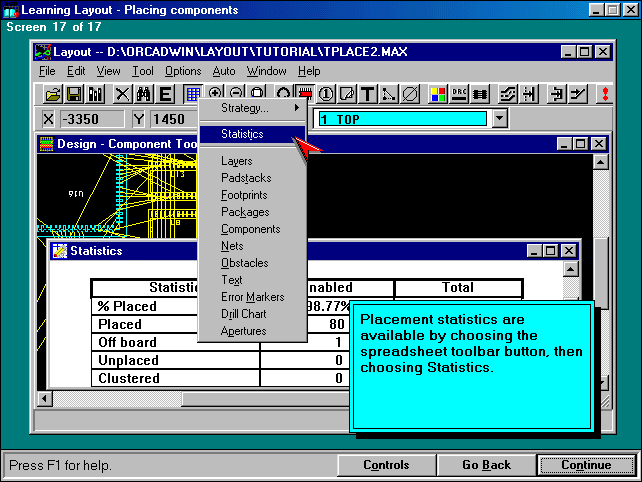Click the Save floppy disk icon
Screen dimensions: 642x482
pos(74,94)
